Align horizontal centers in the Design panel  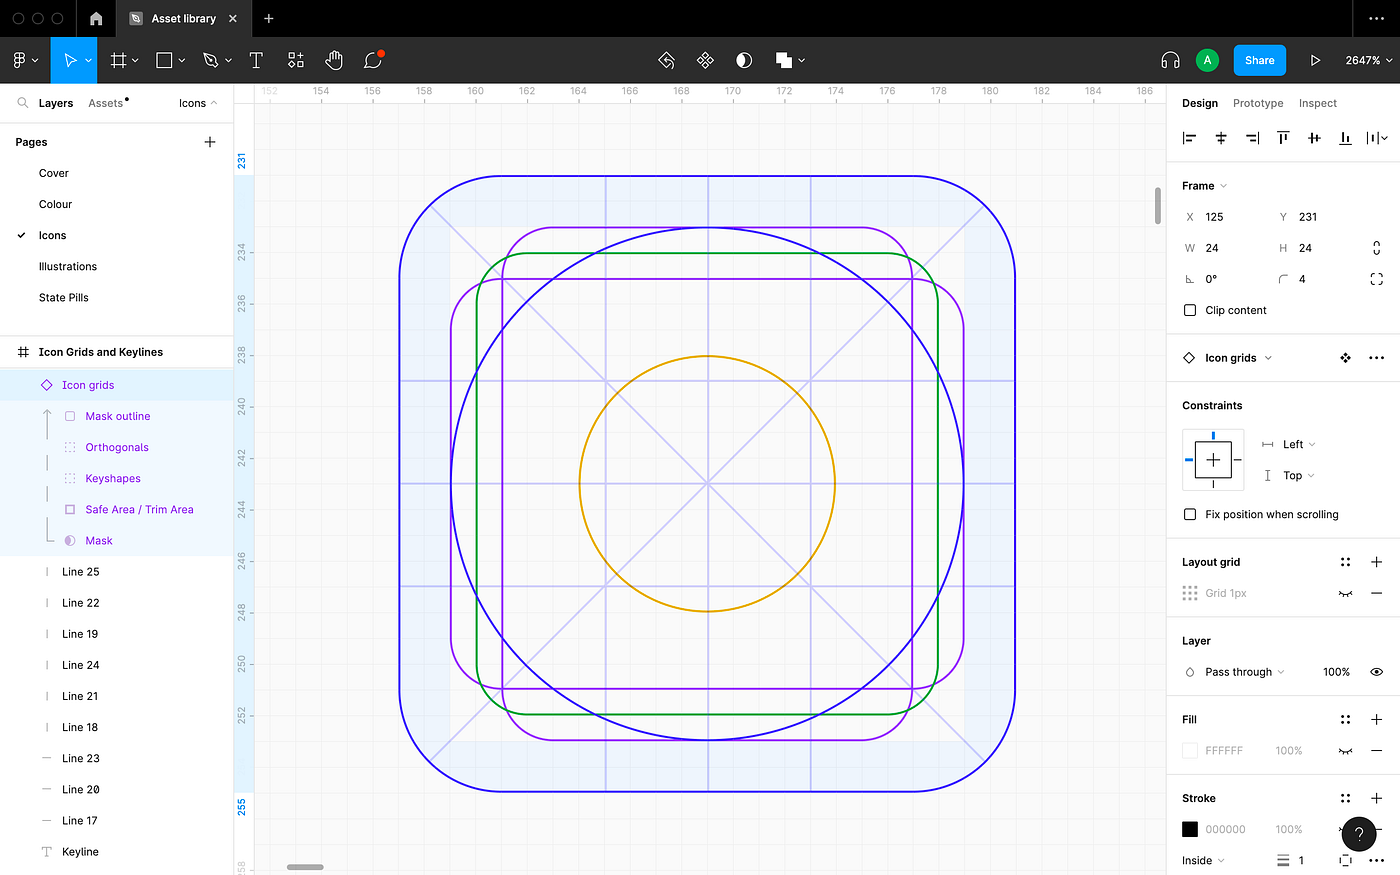pos(1220,138)
